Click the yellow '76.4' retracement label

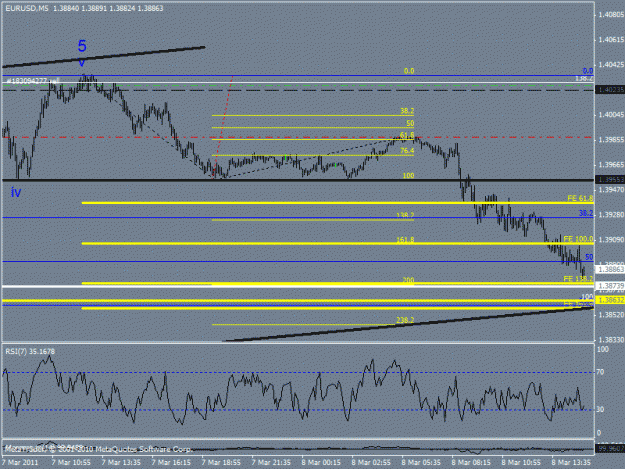tap(407, 151)
